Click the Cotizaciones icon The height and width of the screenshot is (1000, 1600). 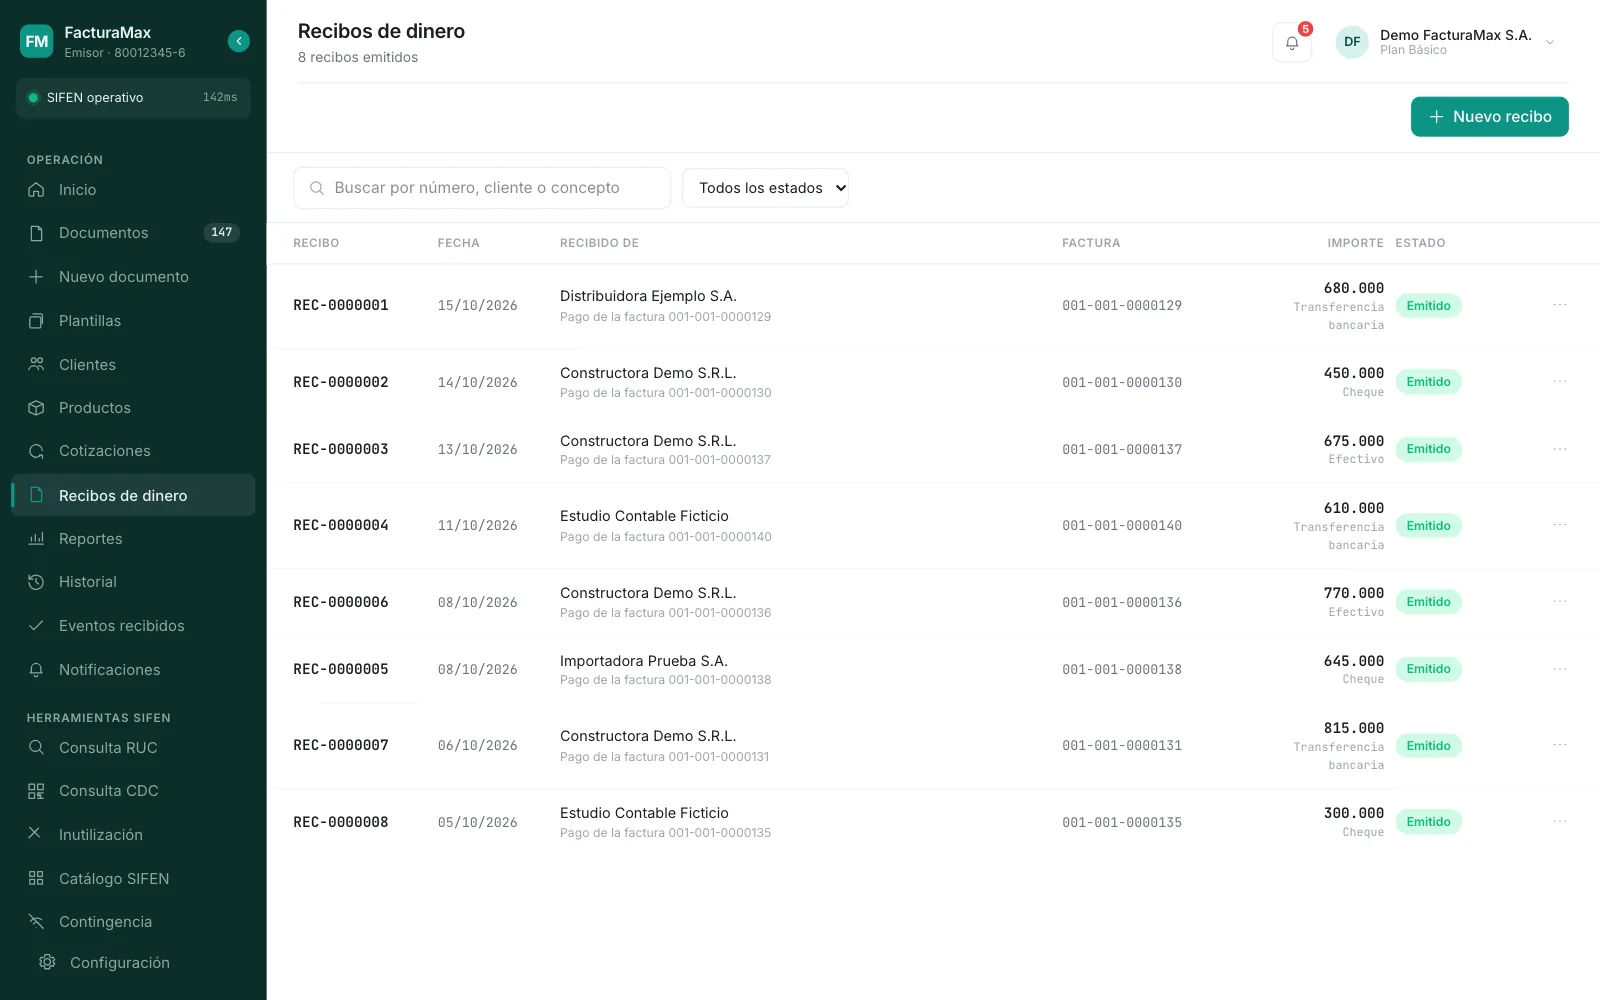point(36,451)
